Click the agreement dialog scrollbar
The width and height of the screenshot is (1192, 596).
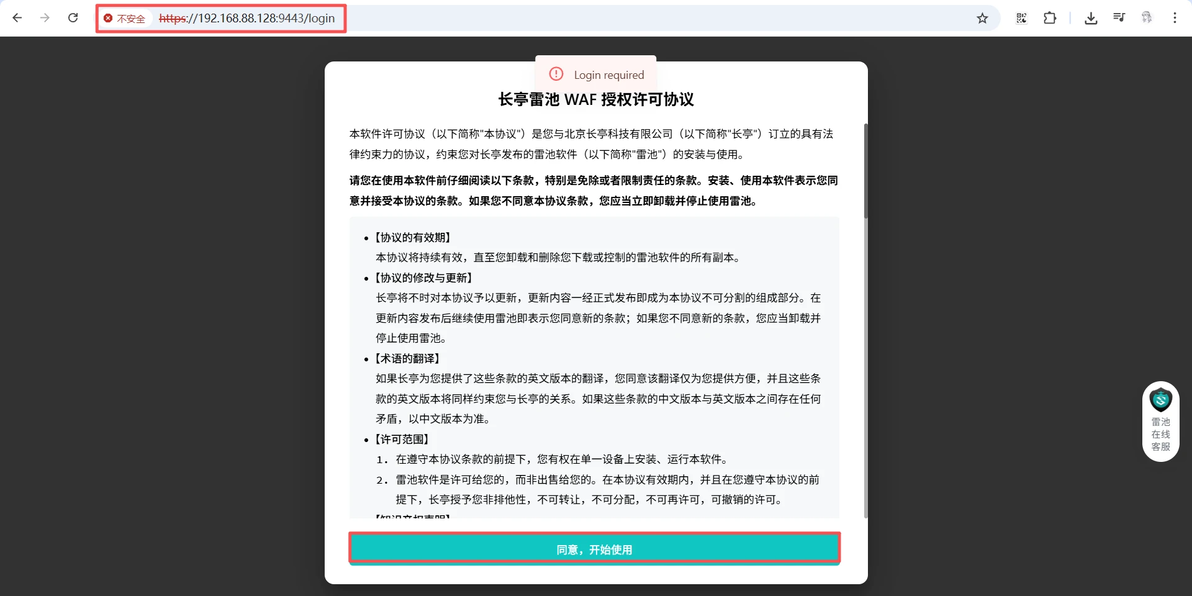(865, 171)
